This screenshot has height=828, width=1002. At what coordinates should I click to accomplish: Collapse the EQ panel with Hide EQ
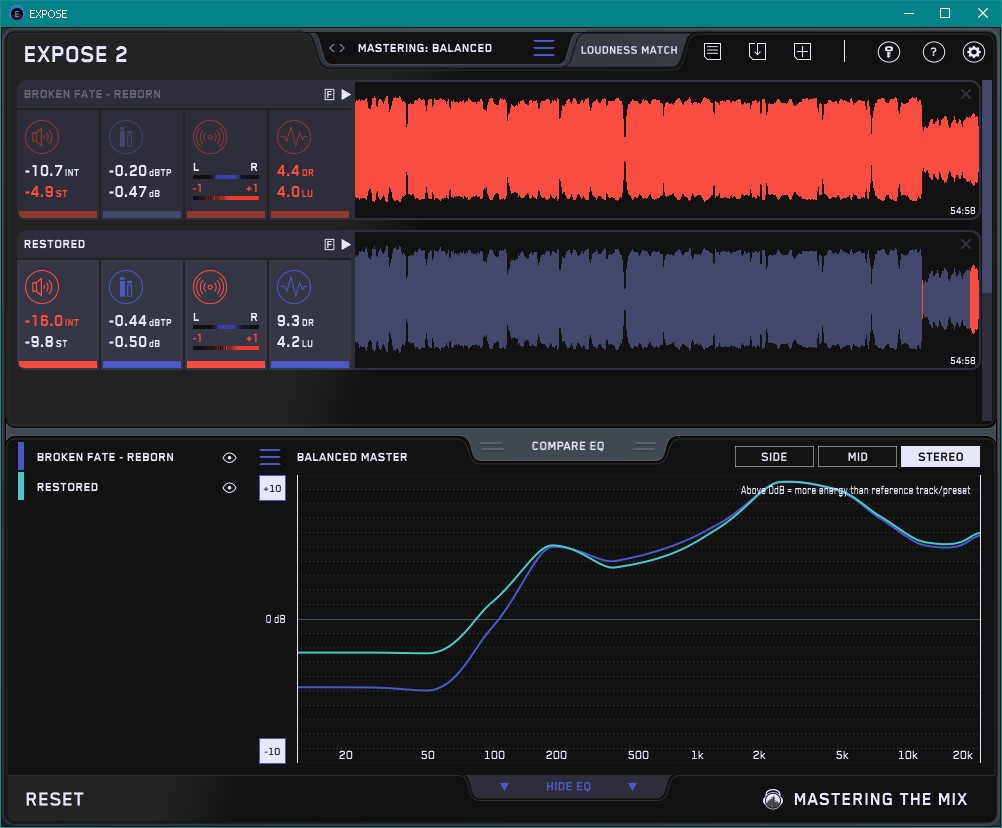(567, 787)
